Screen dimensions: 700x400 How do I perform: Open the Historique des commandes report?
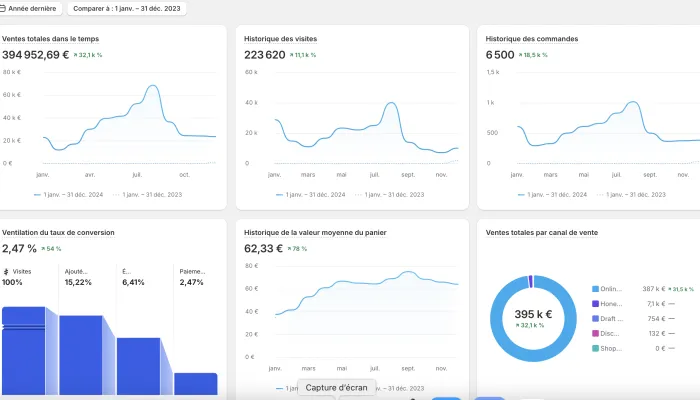pos(532,39)
